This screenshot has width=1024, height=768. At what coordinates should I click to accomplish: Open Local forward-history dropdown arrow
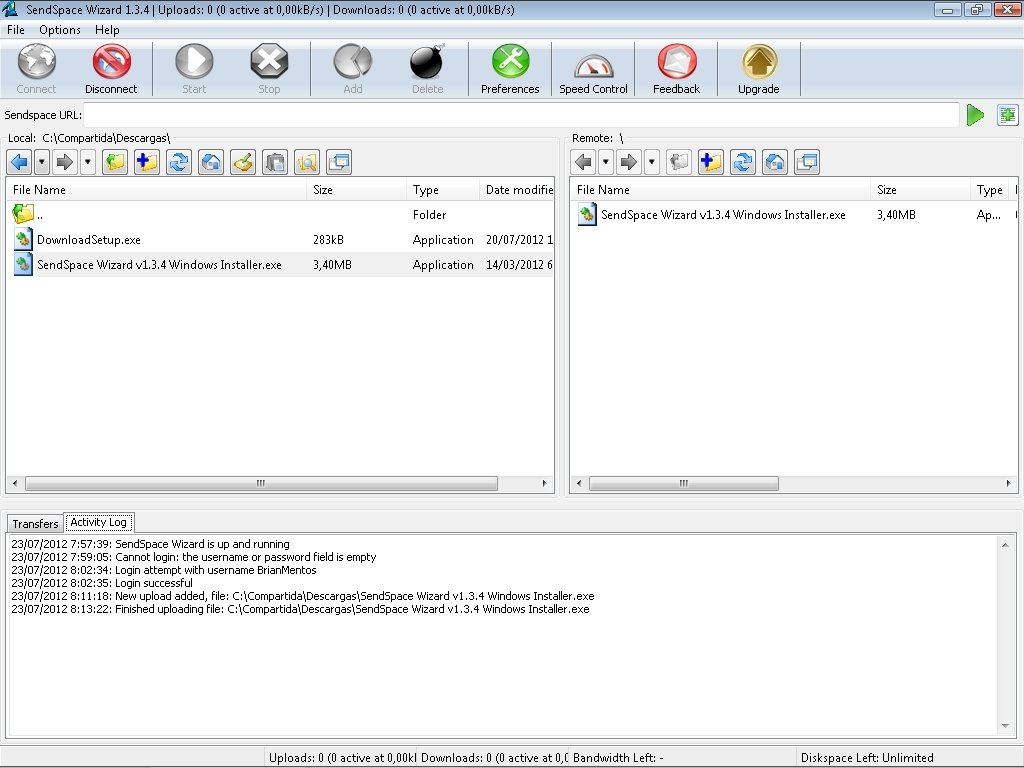pyautogui.click(x=88, y=162)
